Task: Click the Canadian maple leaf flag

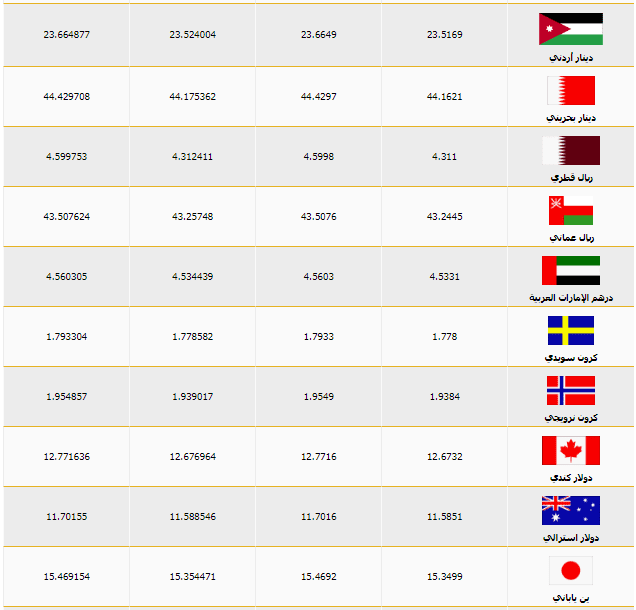Action: click(x=571, y=450)
